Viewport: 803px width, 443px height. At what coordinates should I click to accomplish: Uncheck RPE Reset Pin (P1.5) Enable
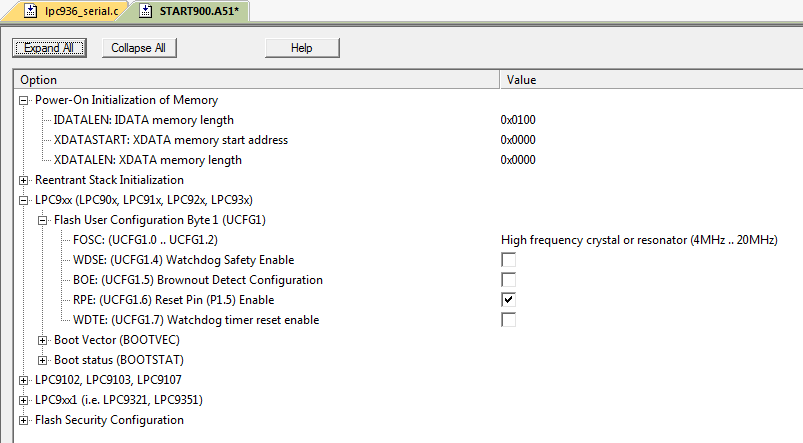(509, 300)
